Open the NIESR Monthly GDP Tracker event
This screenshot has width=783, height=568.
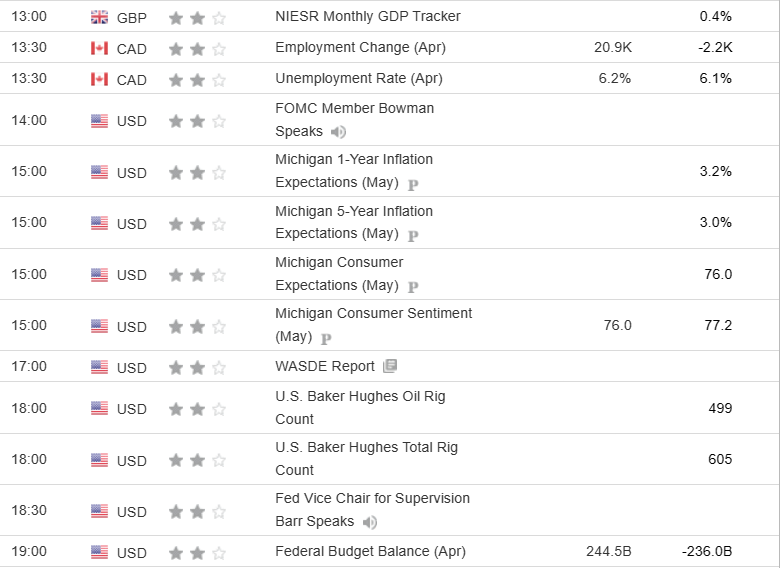[x=367, y=17]
